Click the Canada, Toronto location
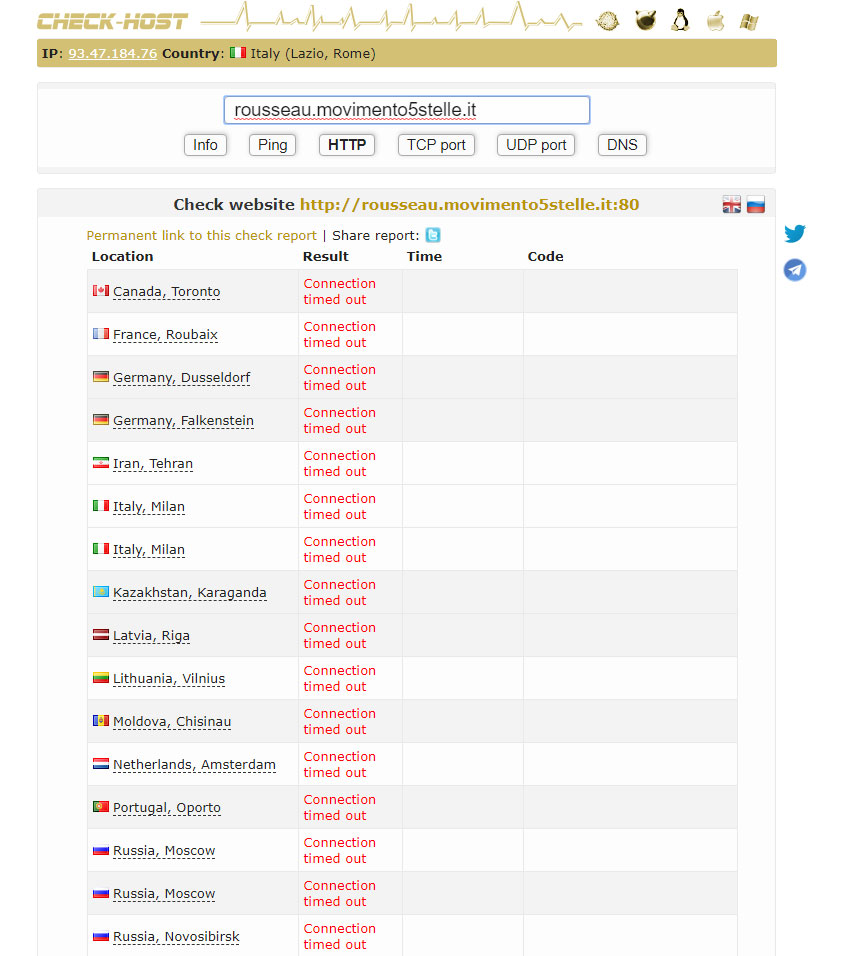The height and width of the screenshot is (956, 842). [166, 291]
